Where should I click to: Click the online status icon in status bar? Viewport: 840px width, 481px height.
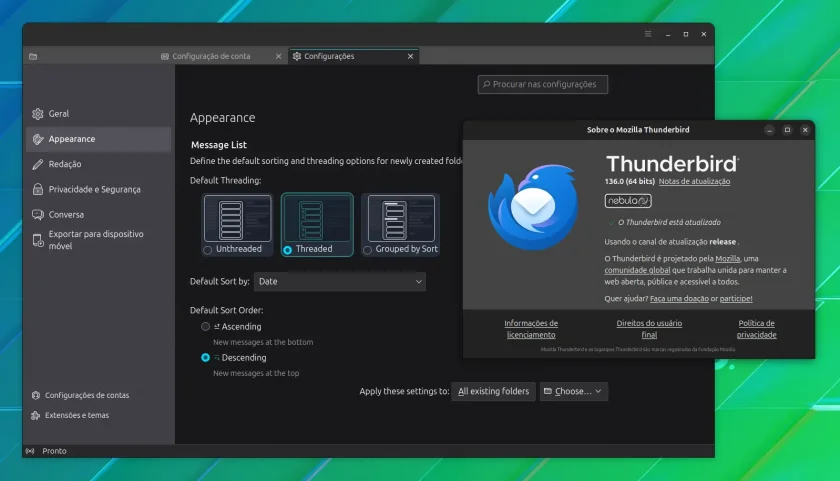click(31, 451)
